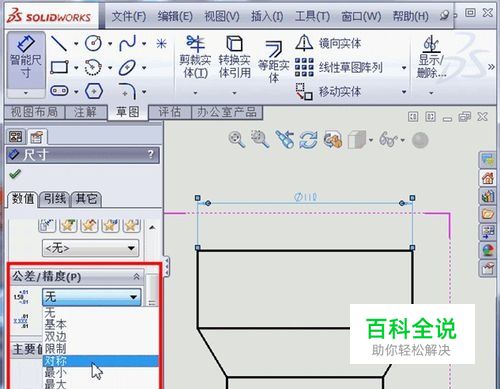500x389 pixels.
Task: Click Offset Entities (等距实体) tool
Action: tap(273, 62)
